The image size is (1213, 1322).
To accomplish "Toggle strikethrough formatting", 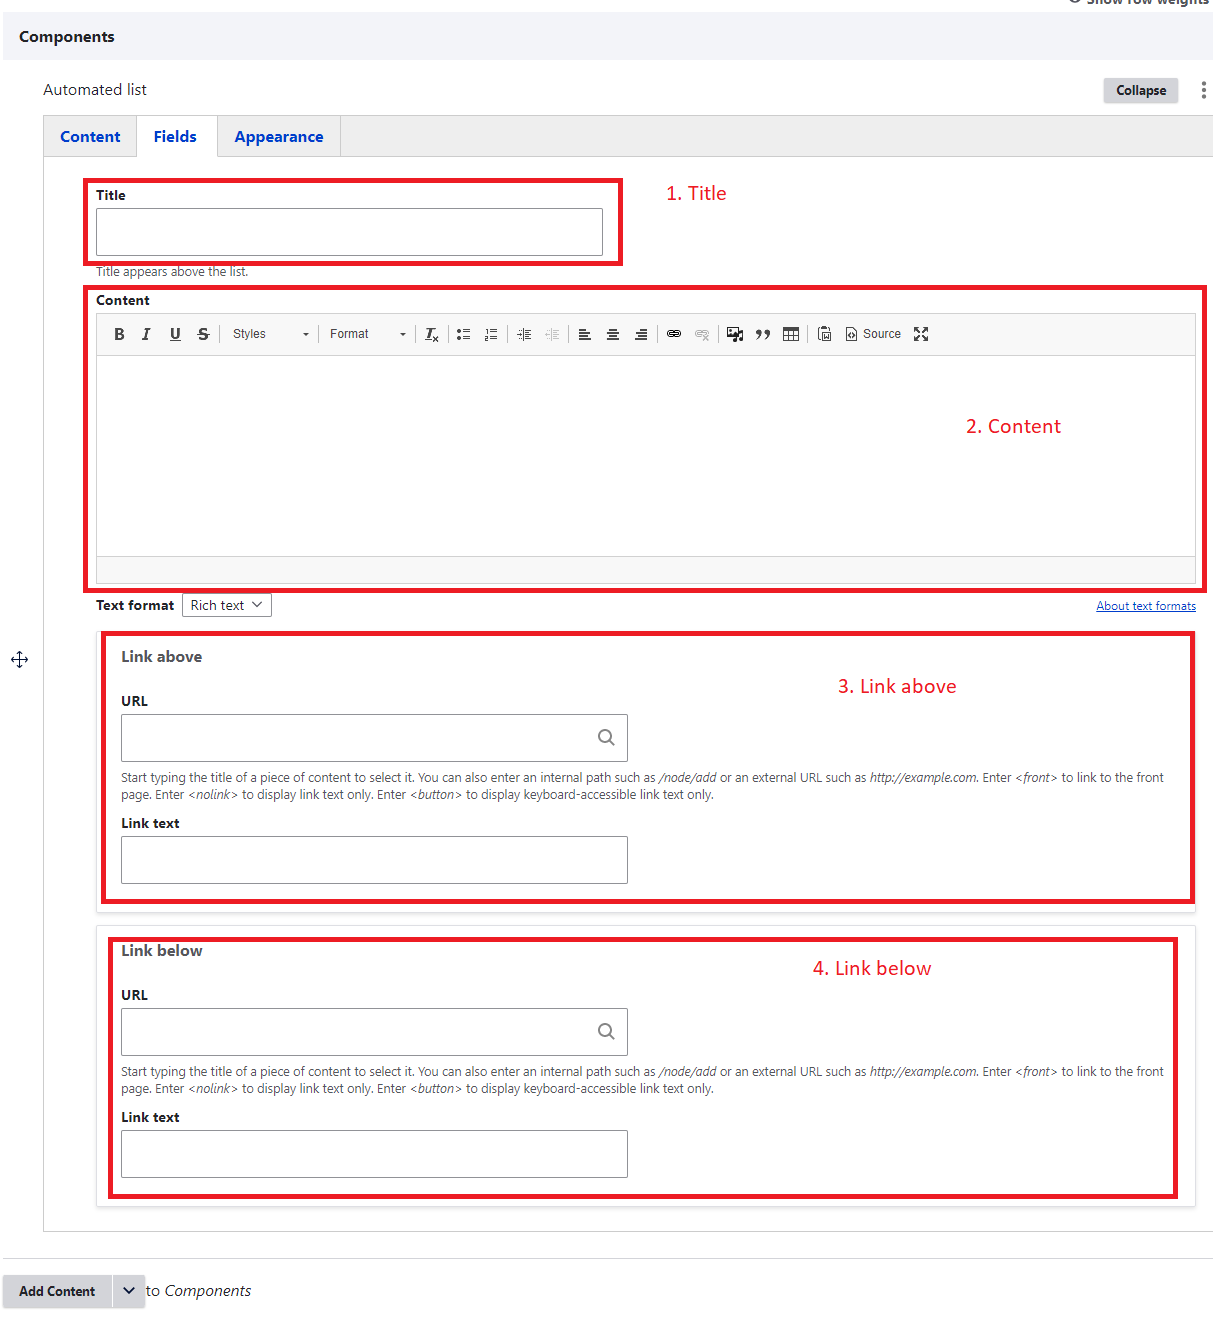I will coord(203,334).
